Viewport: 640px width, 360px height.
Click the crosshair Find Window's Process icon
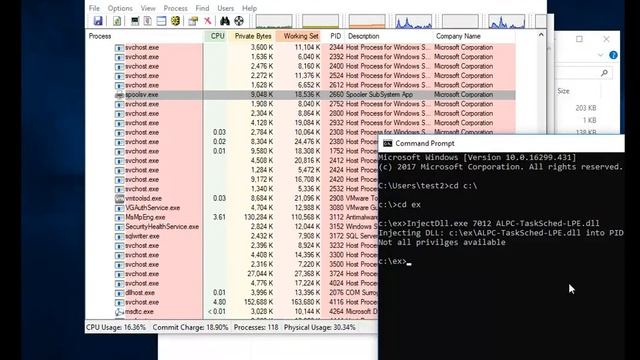(x=239, y=21)
